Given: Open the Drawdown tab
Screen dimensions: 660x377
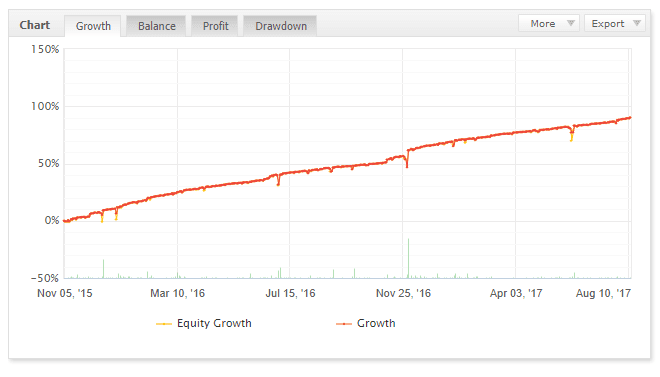Looking at the screenshot, I should pos(281,26).
